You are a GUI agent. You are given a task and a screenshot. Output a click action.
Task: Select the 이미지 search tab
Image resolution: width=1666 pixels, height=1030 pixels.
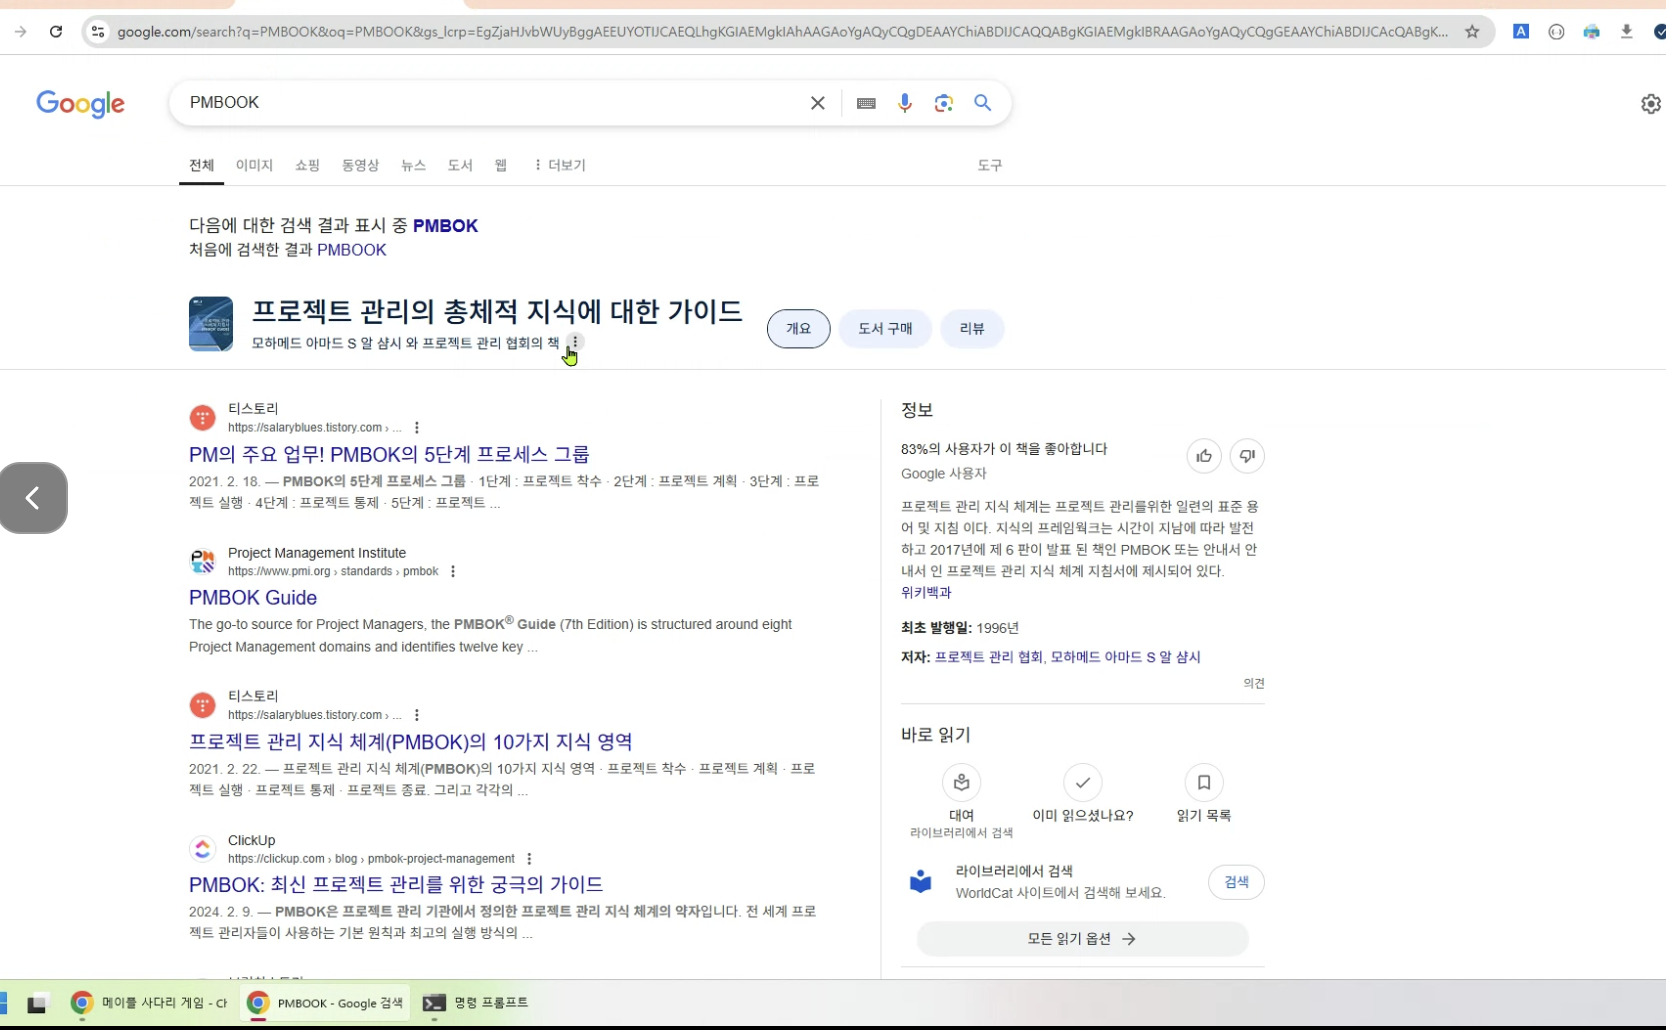pyautogui.click(x=254, y=165)
